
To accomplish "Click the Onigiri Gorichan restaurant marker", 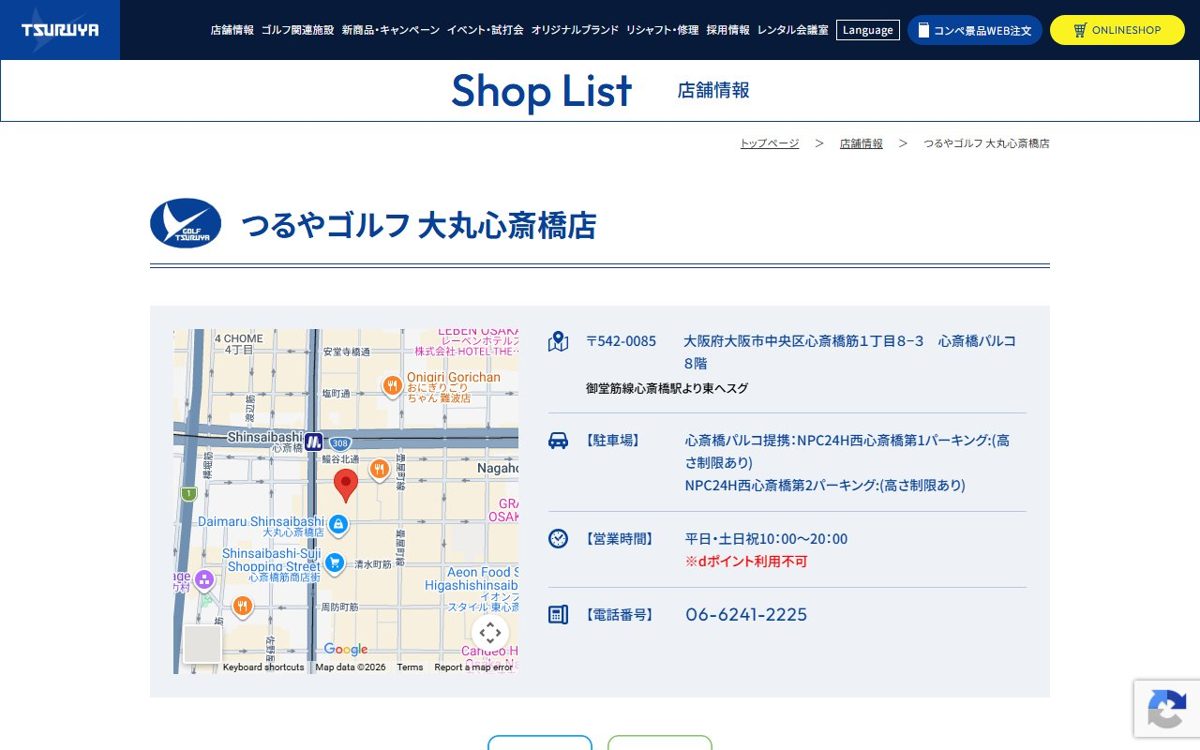I will (392, 385).
